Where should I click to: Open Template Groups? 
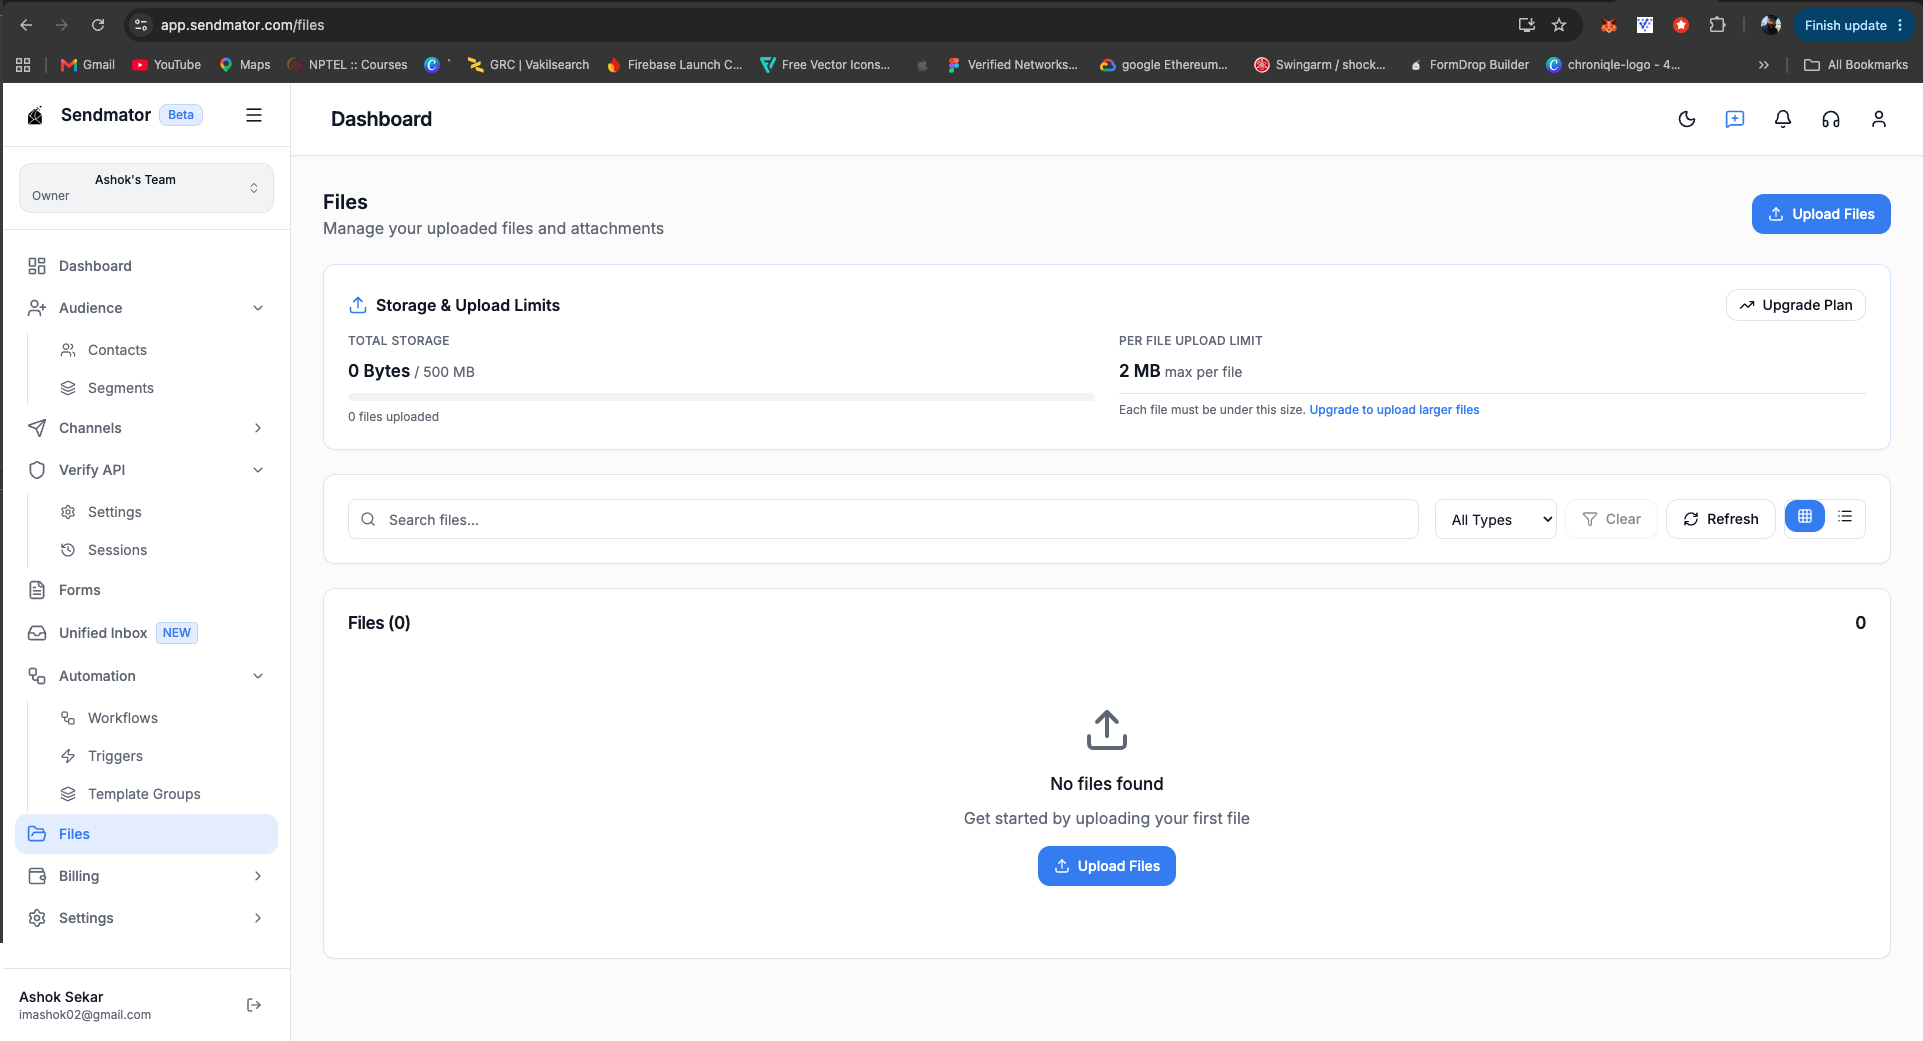[160, 794]
